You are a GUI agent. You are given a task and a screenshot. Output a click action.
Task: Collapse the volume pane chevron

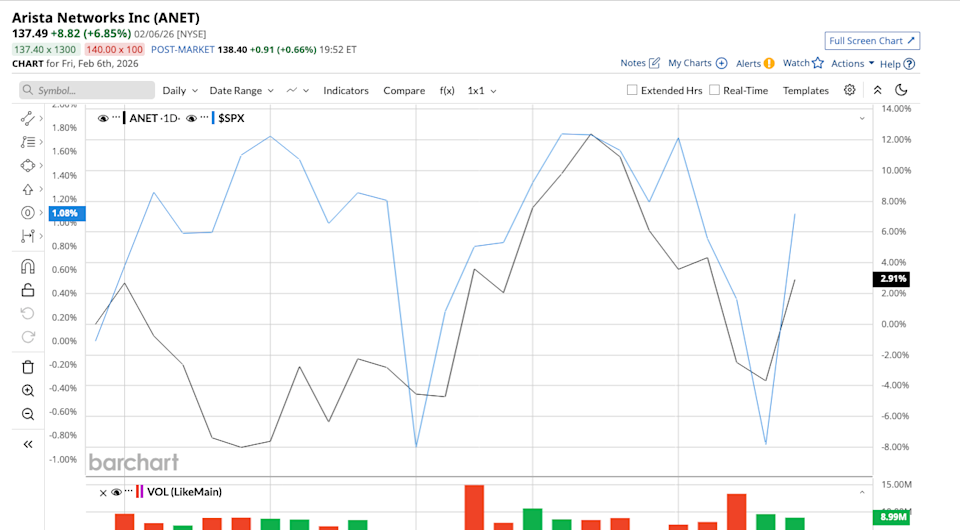pyautogui.click(x=862, y=492)
